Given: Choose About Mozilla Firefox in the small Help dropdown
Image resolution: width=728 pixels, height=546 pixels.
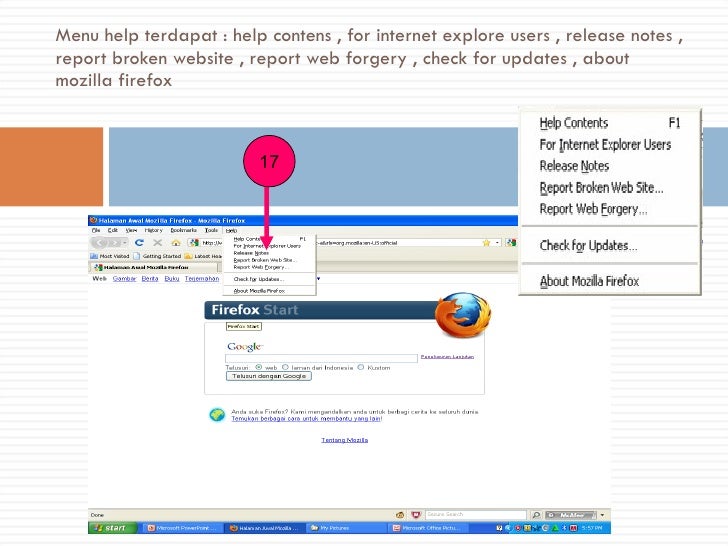Looking at the screenshot, I should pos(259,291).
